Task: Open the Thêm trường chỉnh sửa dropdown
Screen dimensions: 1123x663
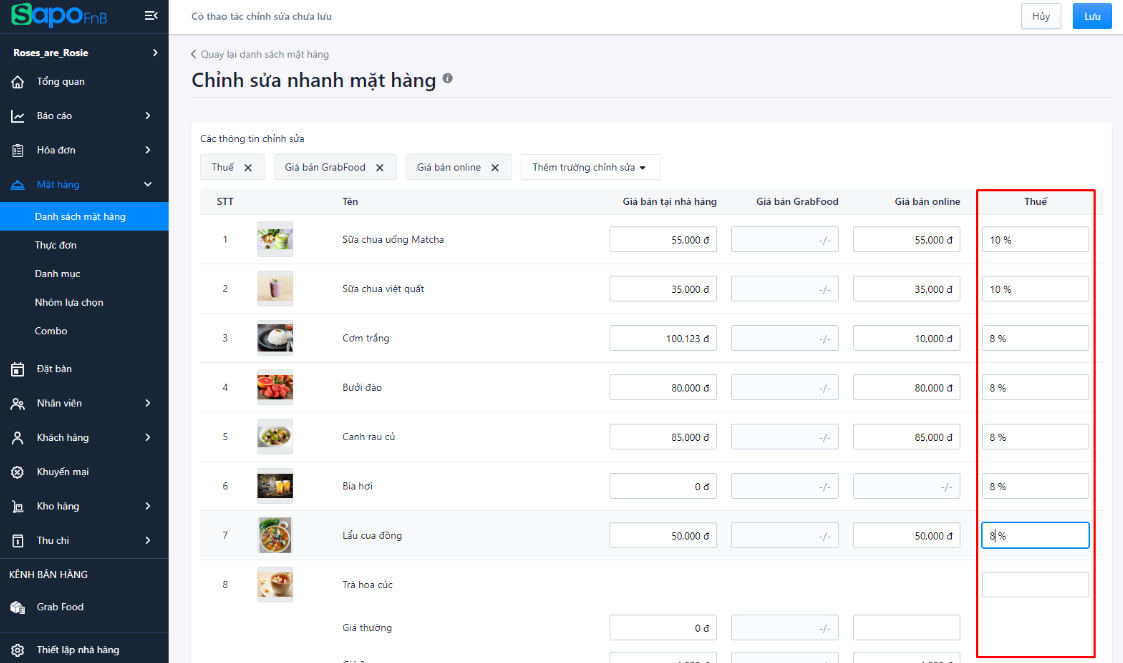Action: (x=590, y=167)
